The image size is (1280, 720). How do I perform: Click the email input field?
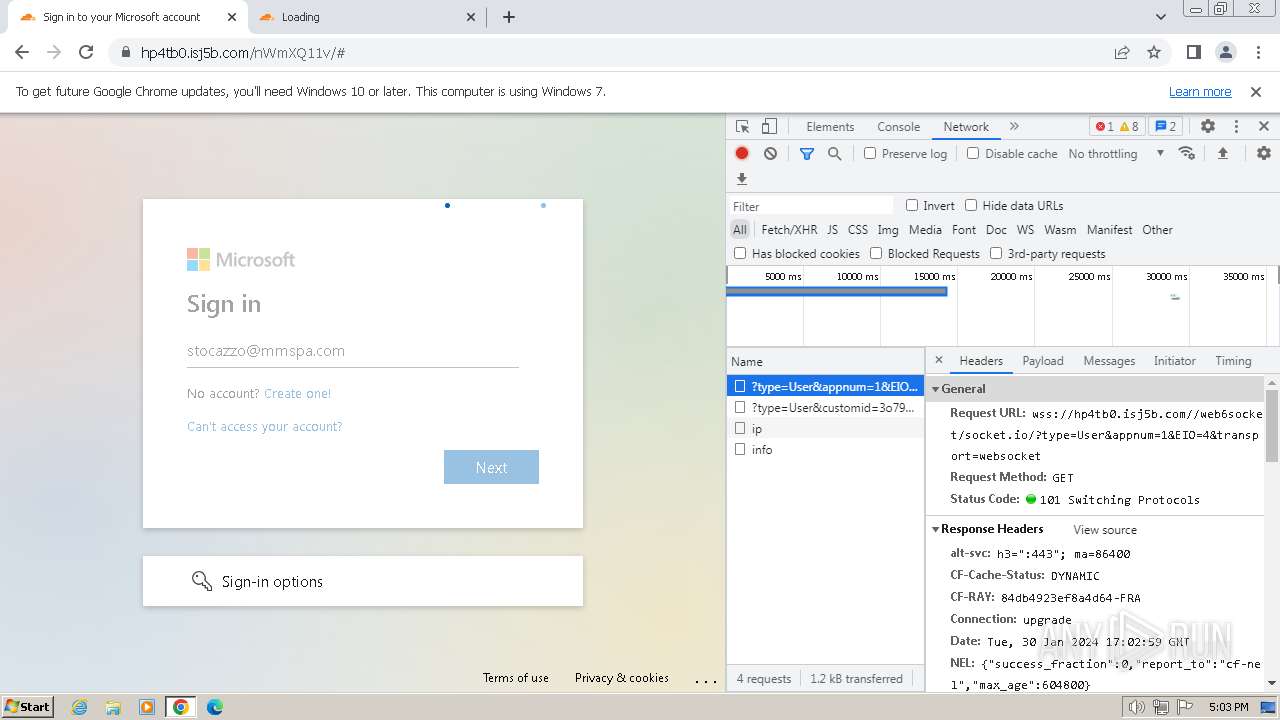click(353, 351)
